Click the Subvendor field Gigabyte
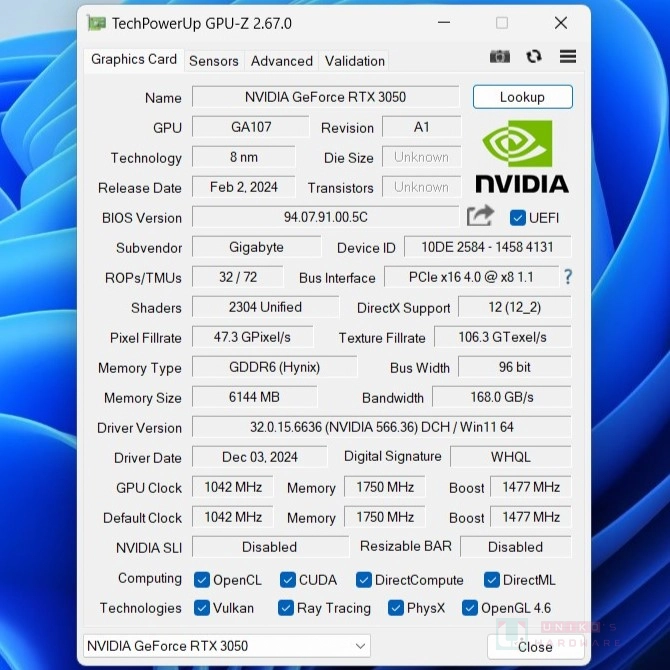 pos(256,247)
